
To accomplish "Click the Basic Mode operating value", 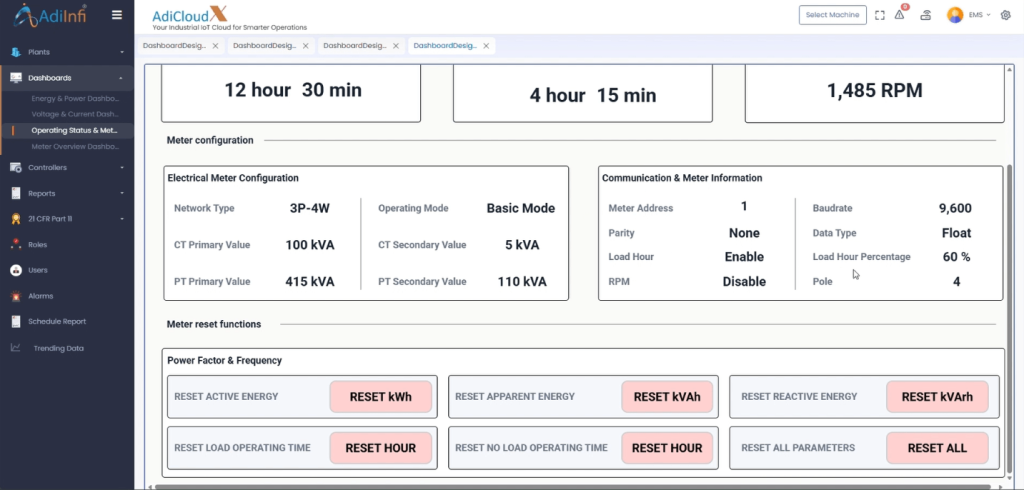I will (x=520, y=208).
